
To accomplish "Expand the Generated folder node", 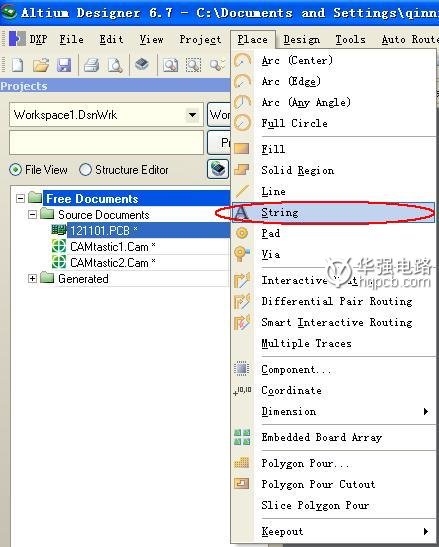I will click(x=32, y=278).
